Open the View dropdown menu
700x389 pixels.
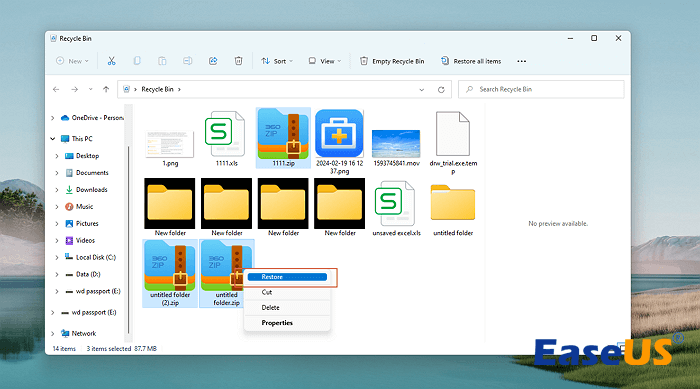pos(325,61)
